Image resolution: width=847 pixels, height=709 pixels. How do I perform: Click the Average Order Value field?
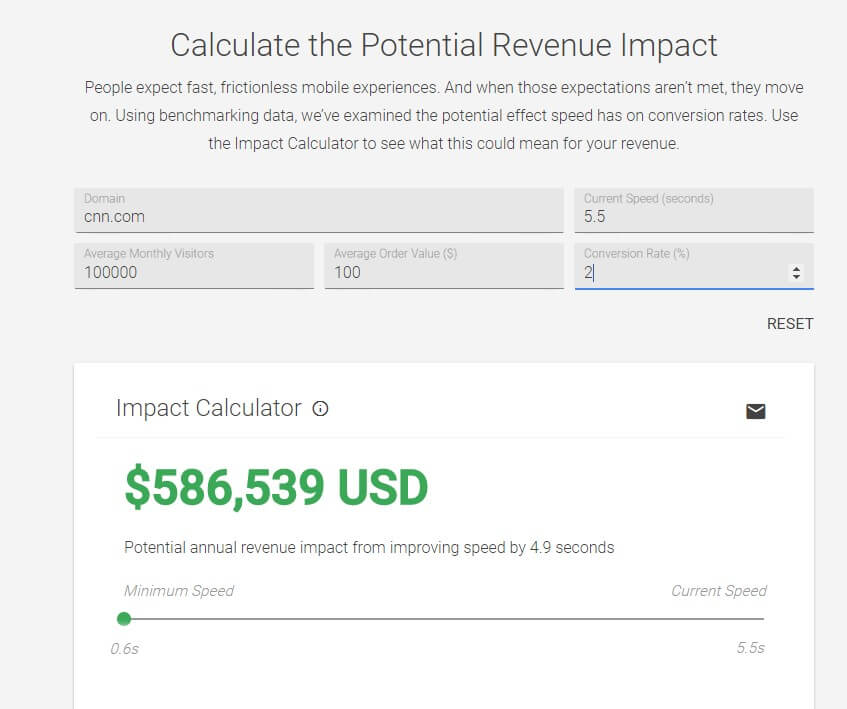tap(443, 272)
